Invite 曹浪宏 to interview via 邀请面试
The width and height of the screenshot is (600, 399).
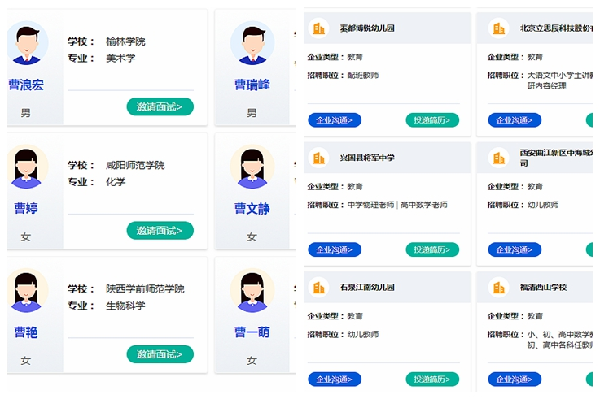coord(160,107)
